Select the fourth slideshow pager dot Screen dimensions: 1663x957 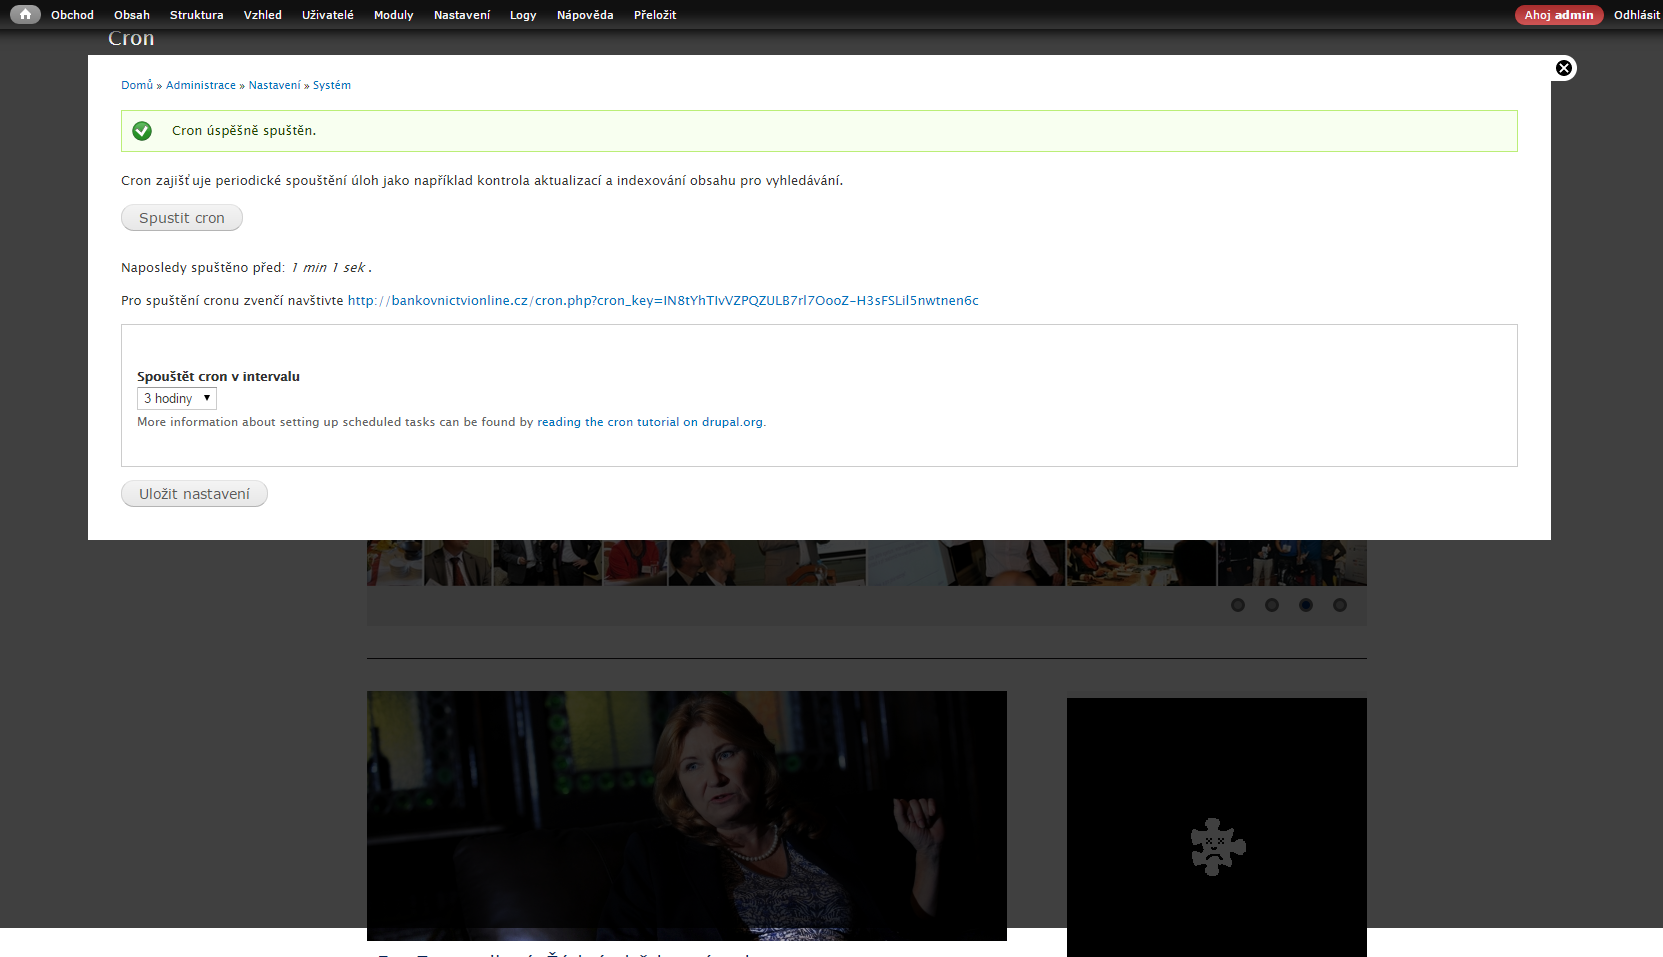click(1340, 605)
